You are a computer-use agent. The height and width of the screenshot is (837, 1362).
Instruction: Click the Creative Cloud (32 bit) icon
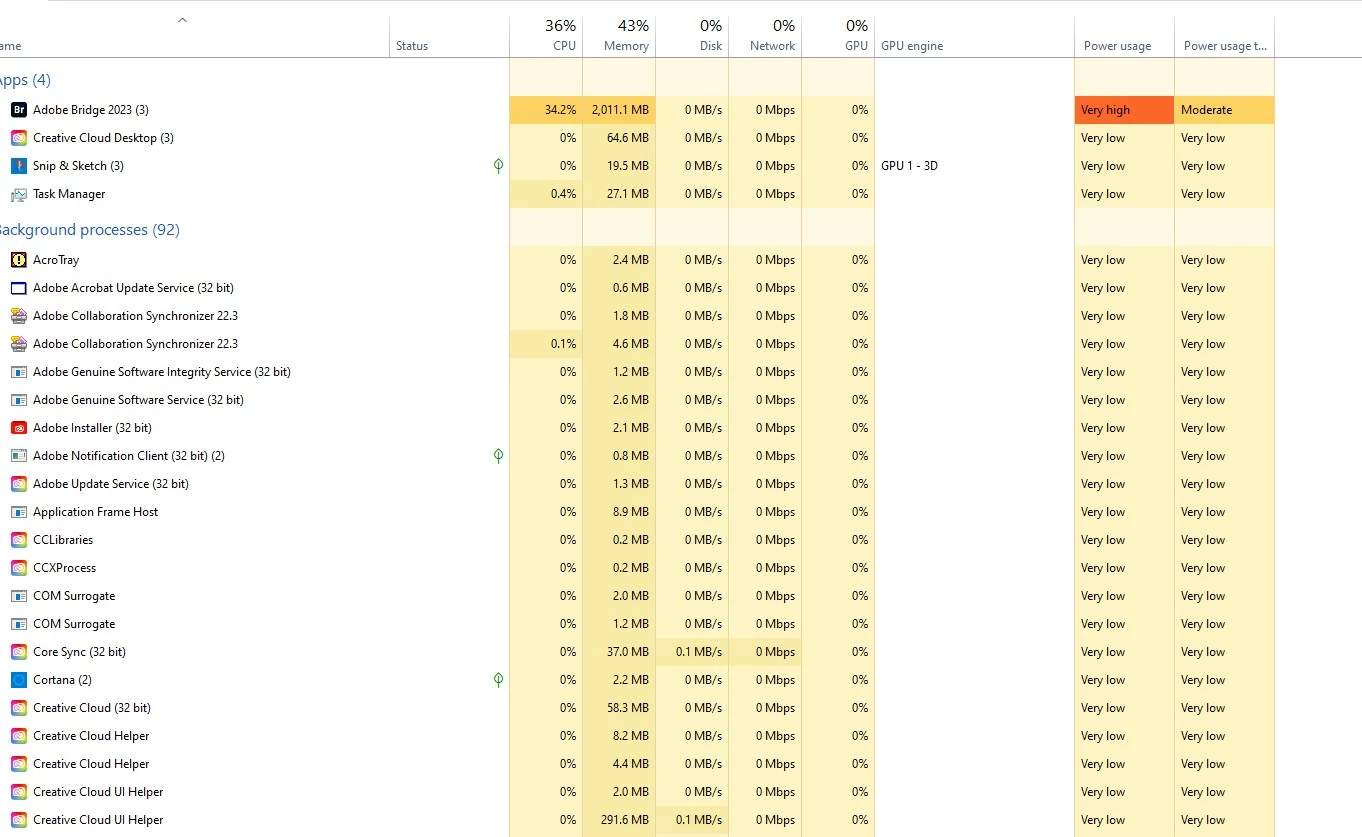18,708
